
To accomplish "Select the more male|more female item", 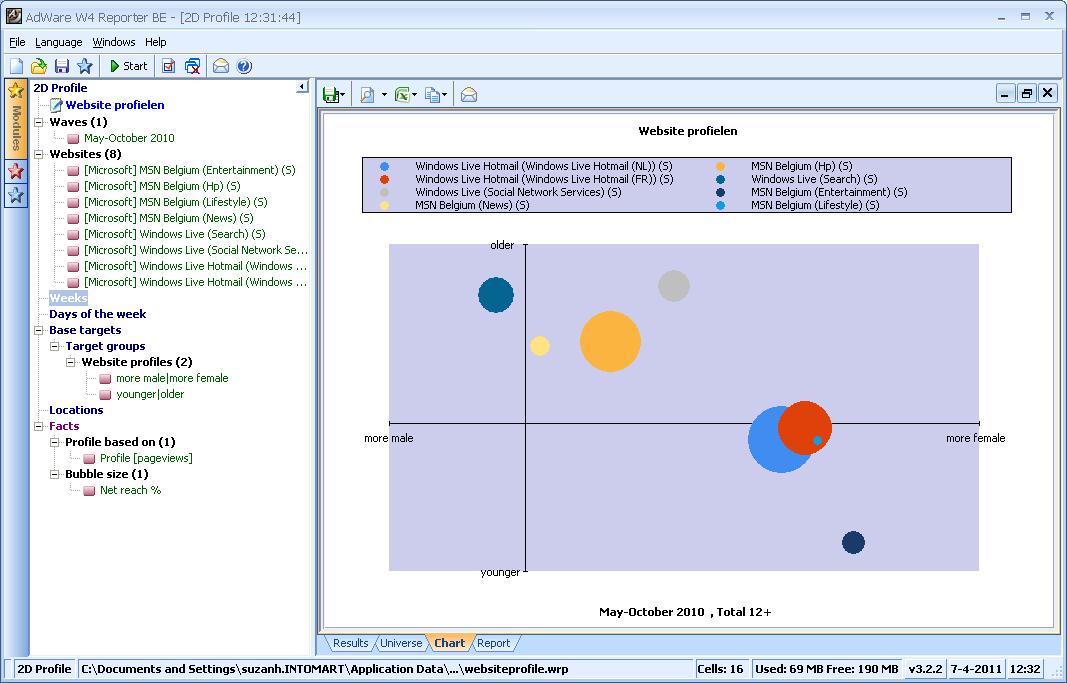I will point(172,378).
